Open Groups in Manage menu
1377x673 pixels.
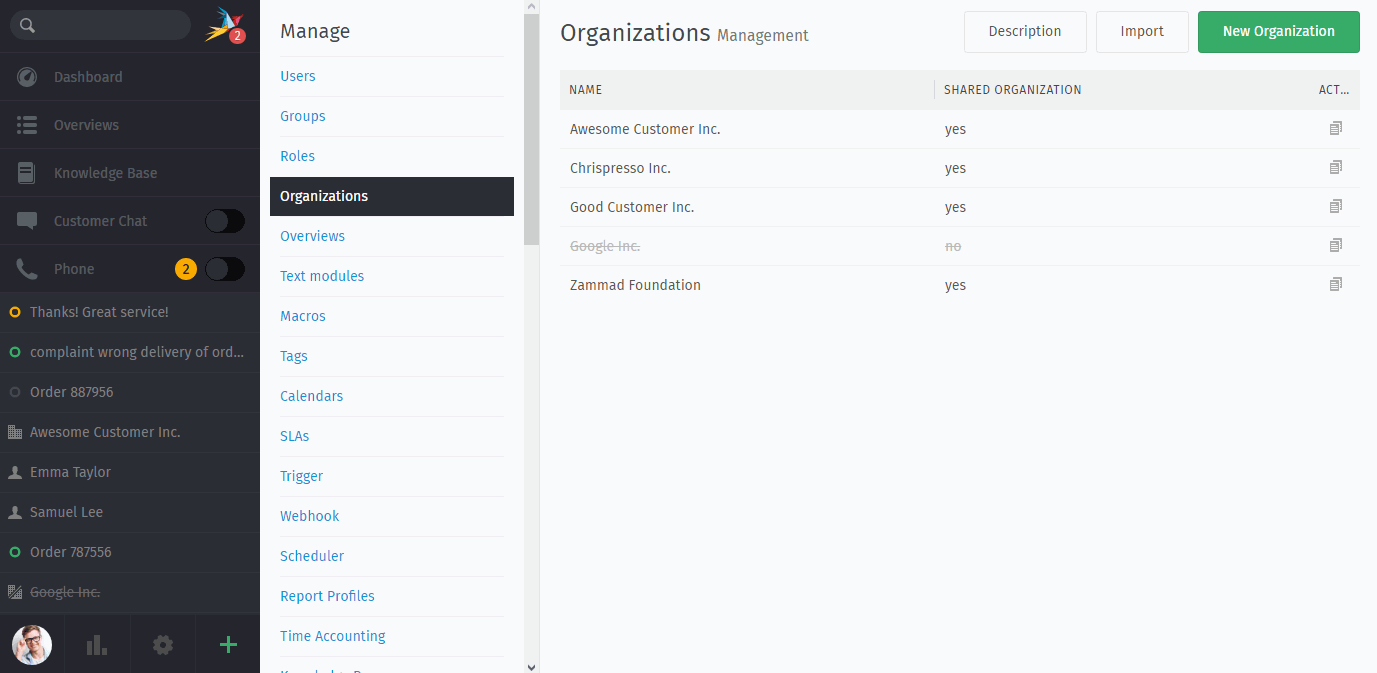tap(303, 116)
